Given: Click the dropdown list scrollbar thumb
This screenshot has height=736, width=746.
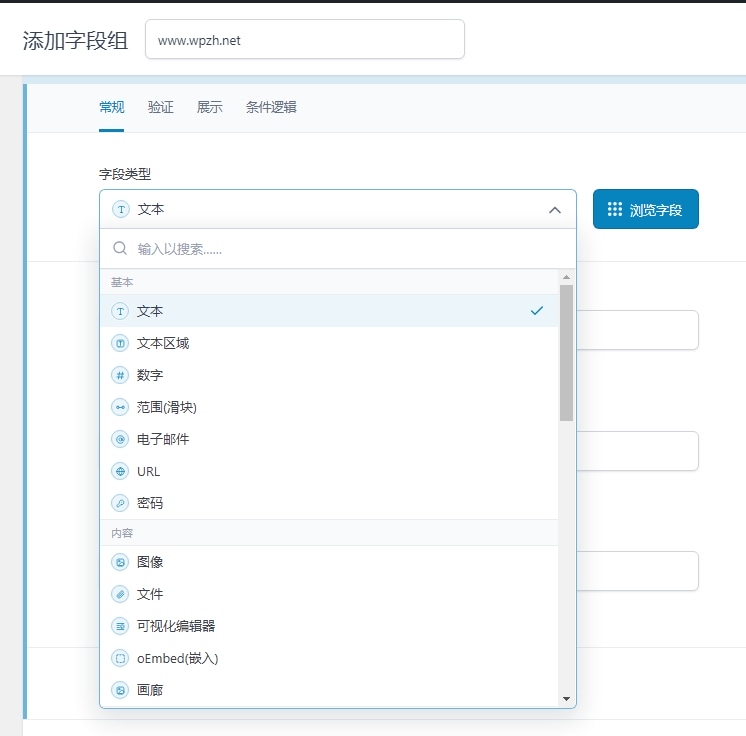Looking at the screenshot, I should tap(566, 353).
